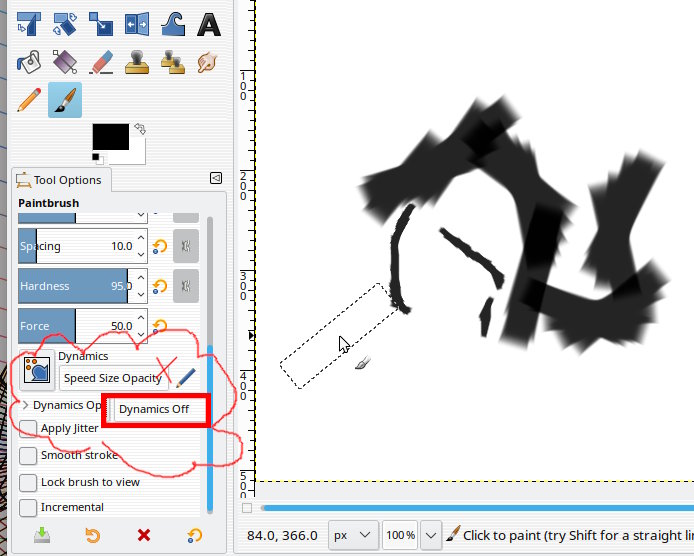Increase the Force value with up arrow
Viewport: 694px width, 556px height.
coord(141,317)
